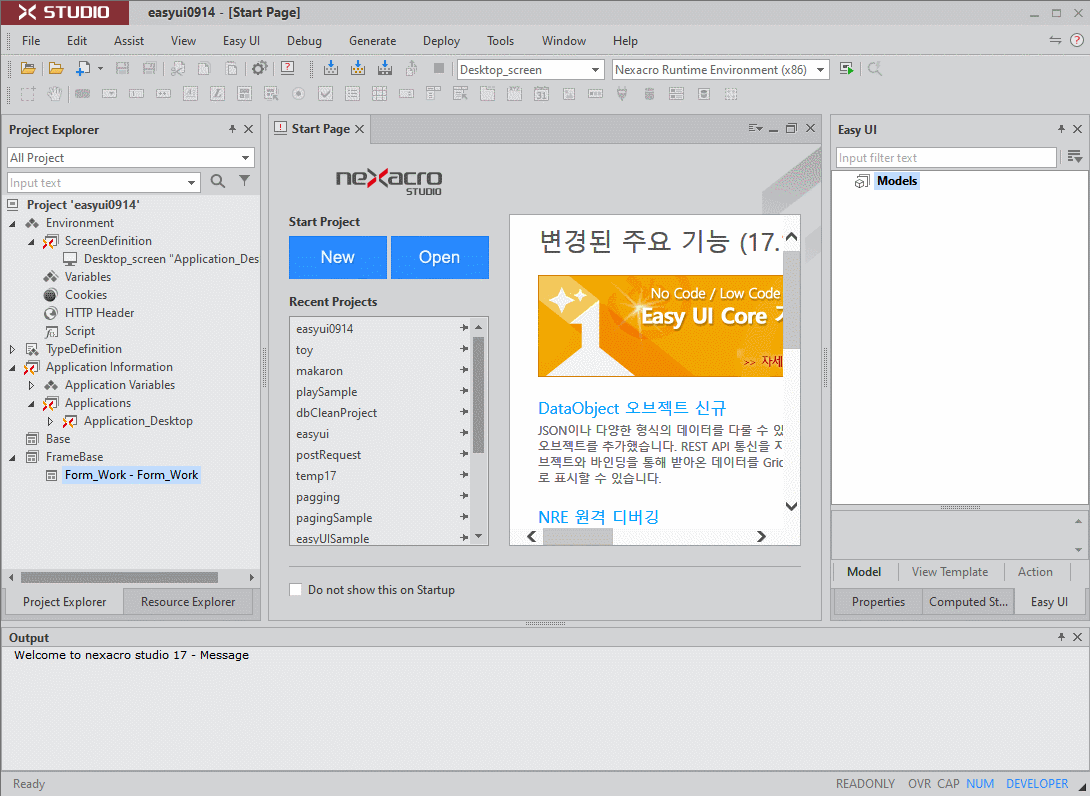This screenshot has width=1090, height=796.
Task: Check Do not show this on Startup
Action: pyautogui.click(x=295, y=590)
